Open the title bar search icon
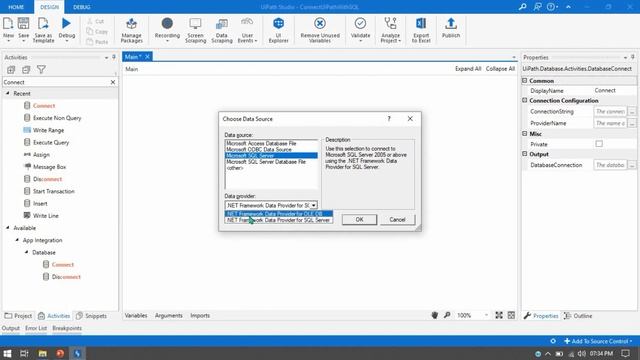This screenshot has height=360, width=640. 522,7
